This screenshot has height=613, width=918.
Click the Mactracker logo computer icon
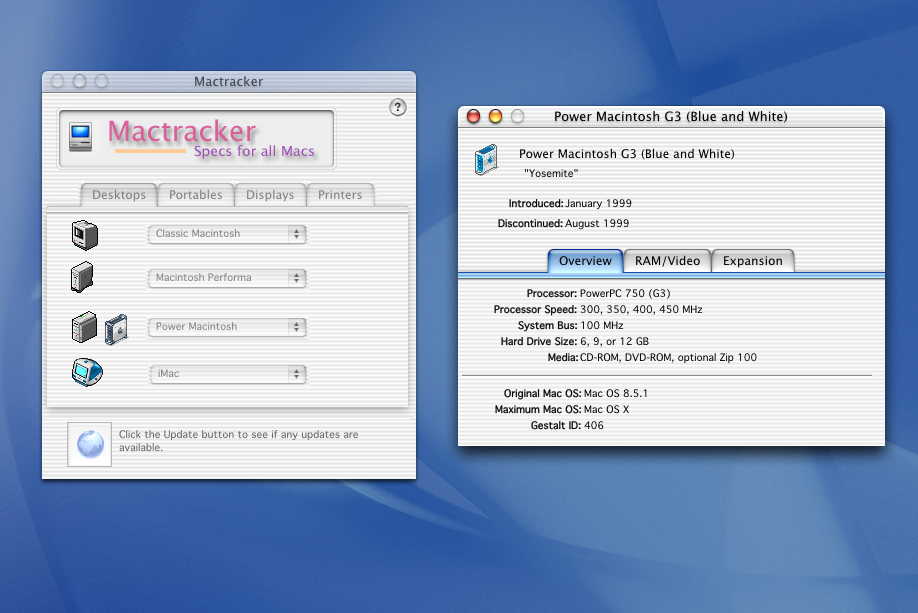click(80, 137)
